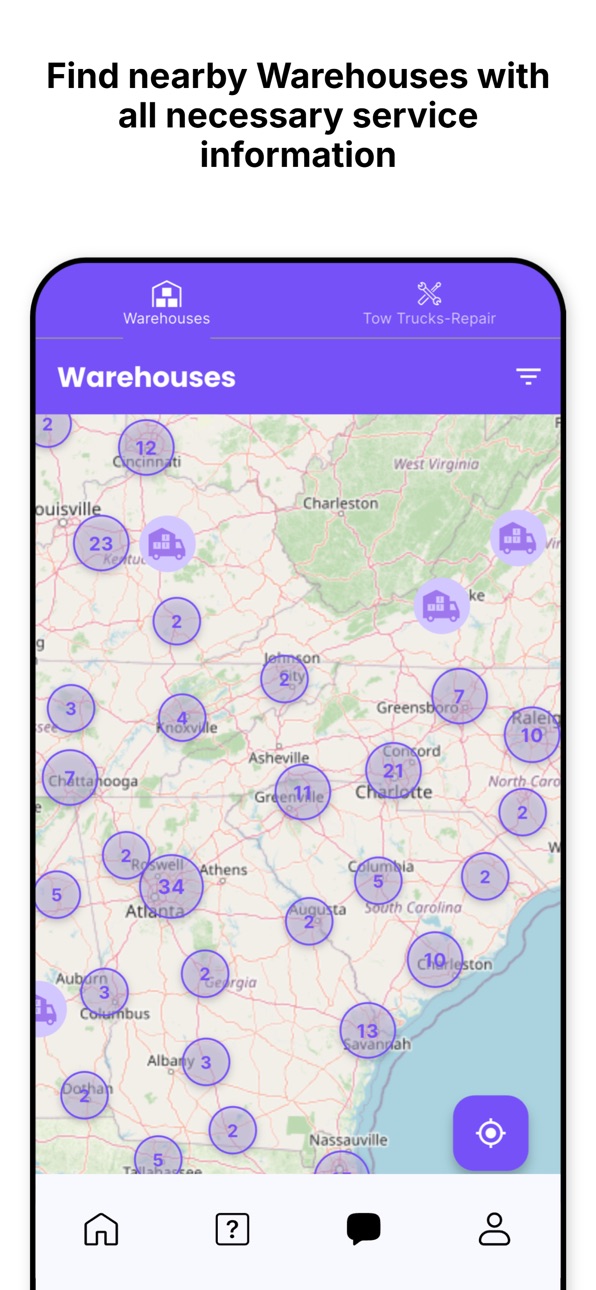This screenshot has width=596, height=1290.
Task: Open cluster 2 at Johnson City
Action: pyautogui.click(x=284, y=679)
